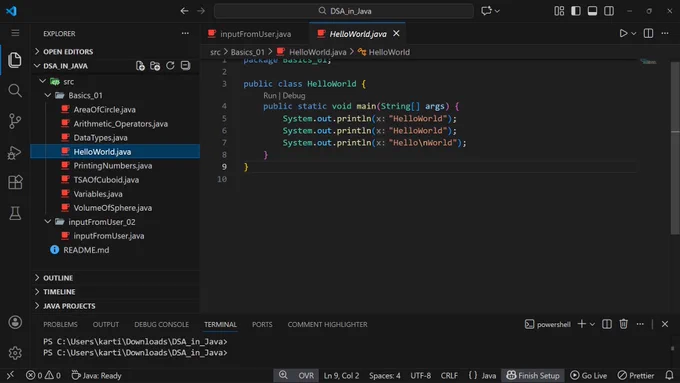Toggle the bottom panel visibility
This screenshot has width=680, height=383.
click(x=592, y=11)
